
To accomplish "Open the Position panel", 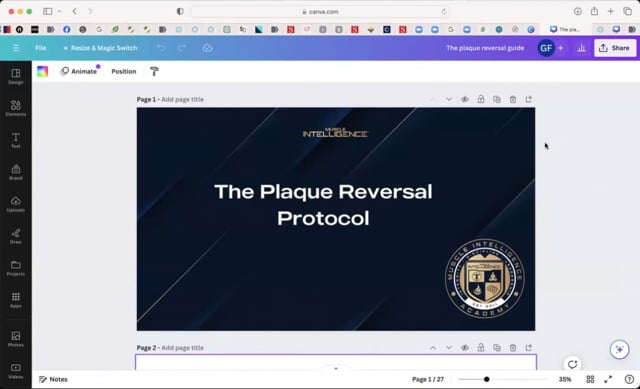I will point(124,71).
